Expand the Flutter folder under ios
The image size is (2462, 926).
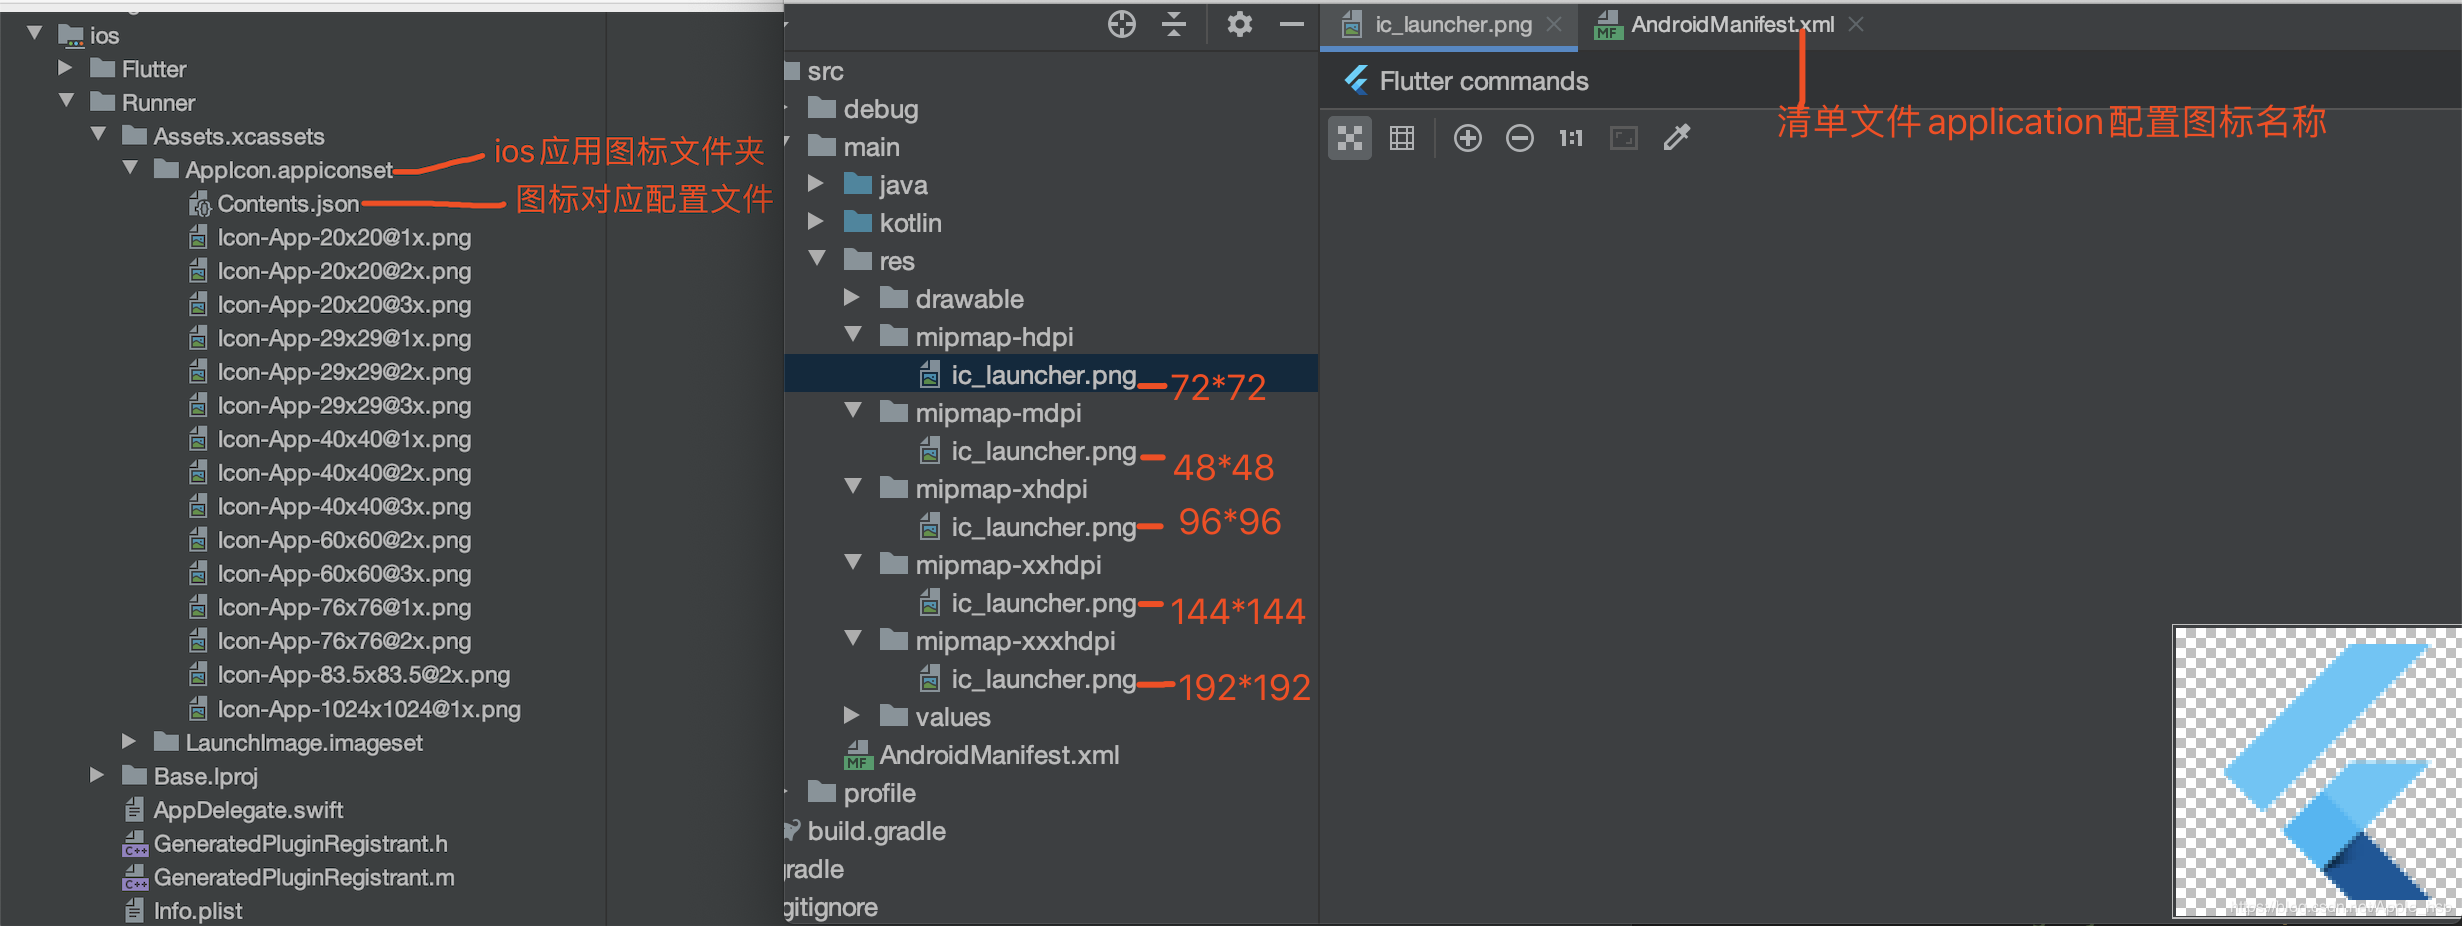pos(65,68)
